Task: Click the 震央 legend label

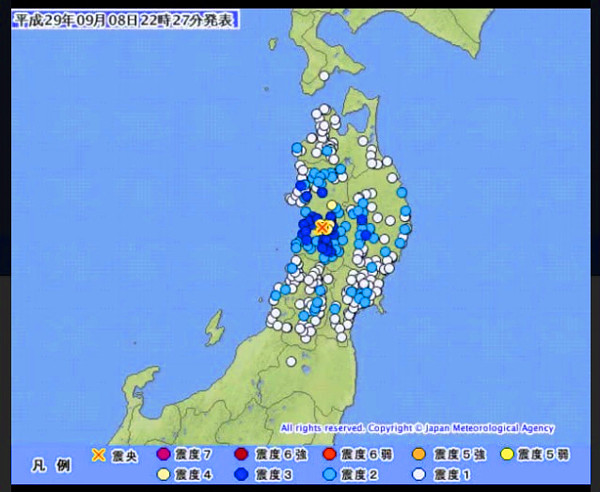Action: tap(124, 456)
